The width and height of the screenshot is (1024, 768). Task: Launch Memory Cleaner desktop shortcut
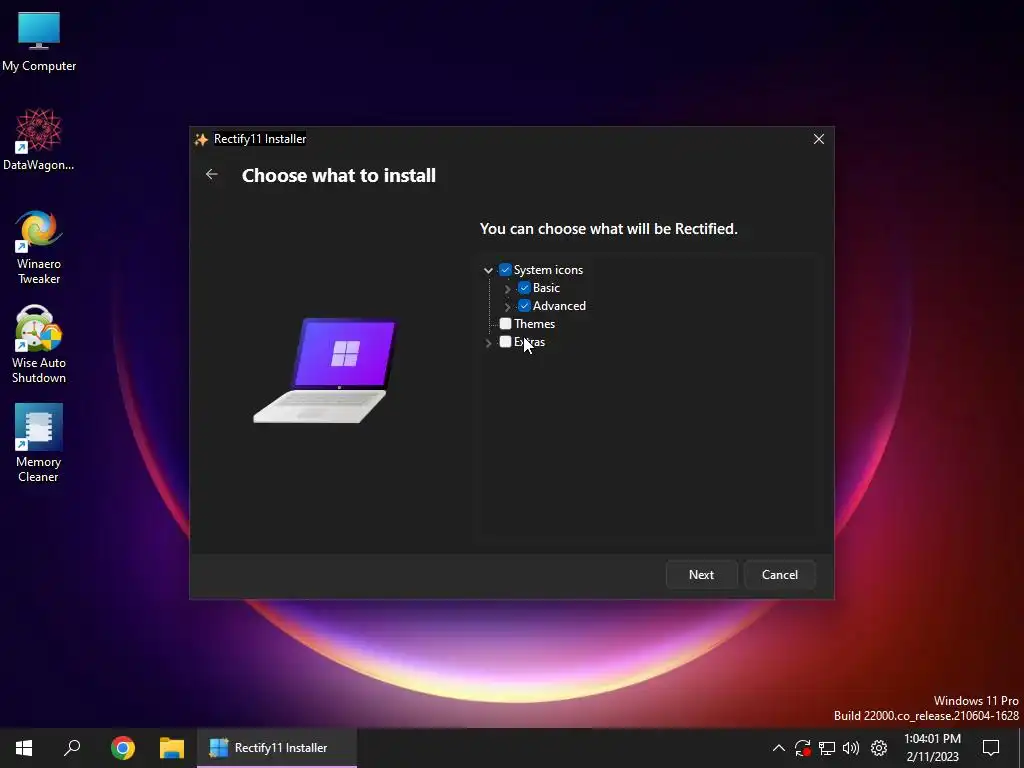click(39, 443)
